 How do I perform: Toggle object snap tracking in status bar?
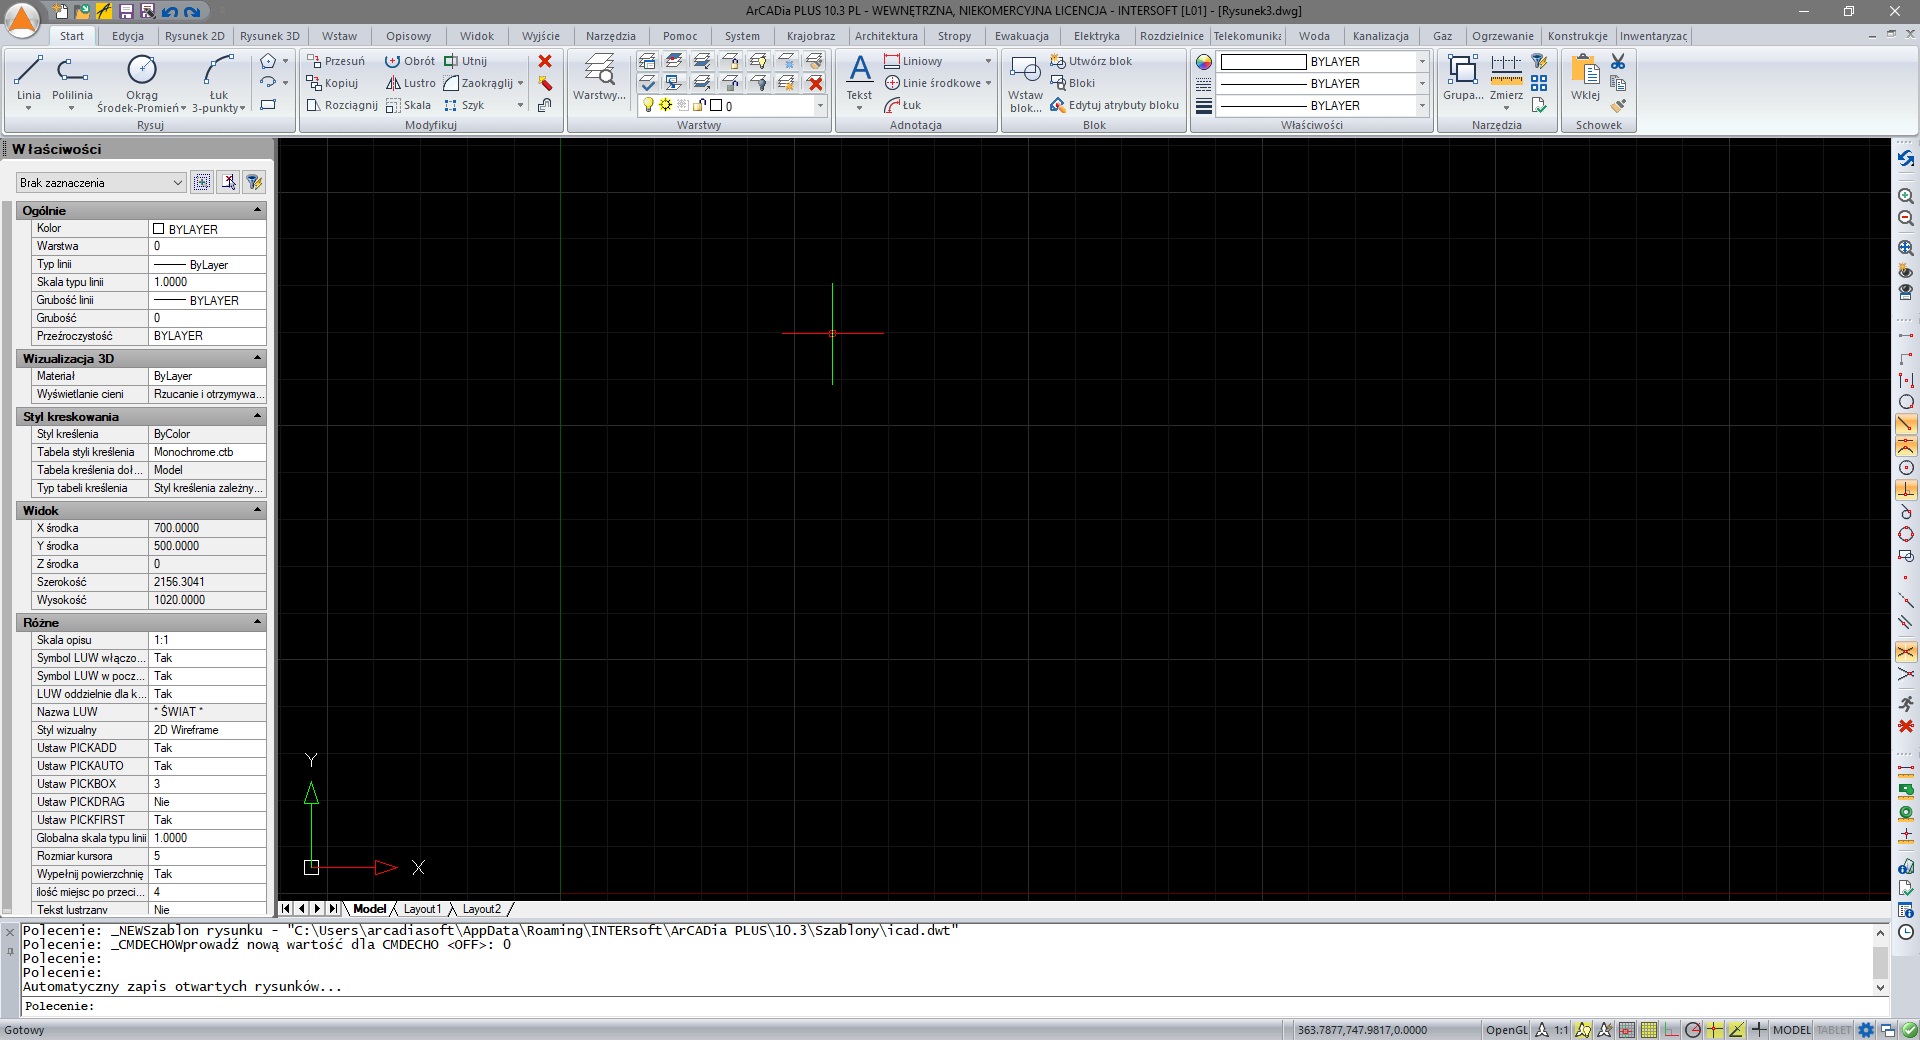(x=1737, y=1030)
